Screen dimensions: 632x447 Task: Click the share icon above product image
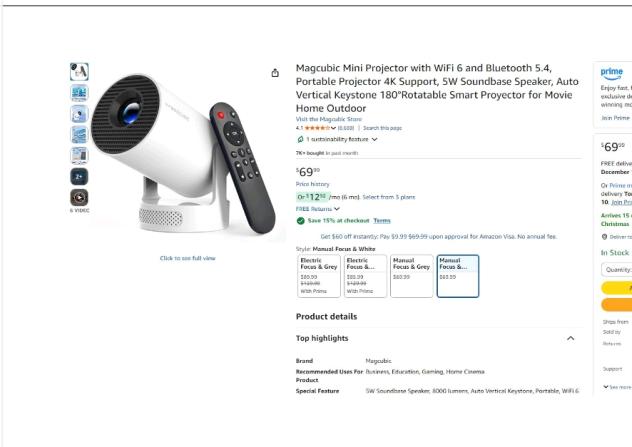275,73
